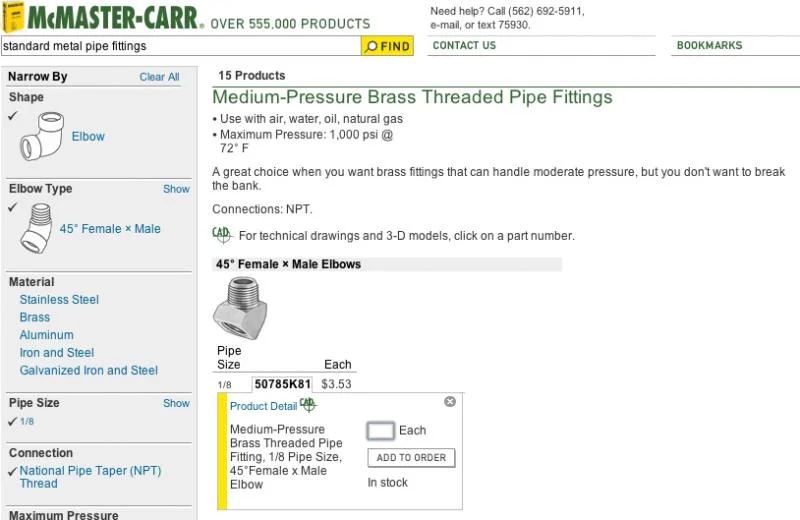This screenshot has width=800, height=520.
Task: Uncheck the National Pipe Taper (NPT) Thread filter
Action: point(13,471)
